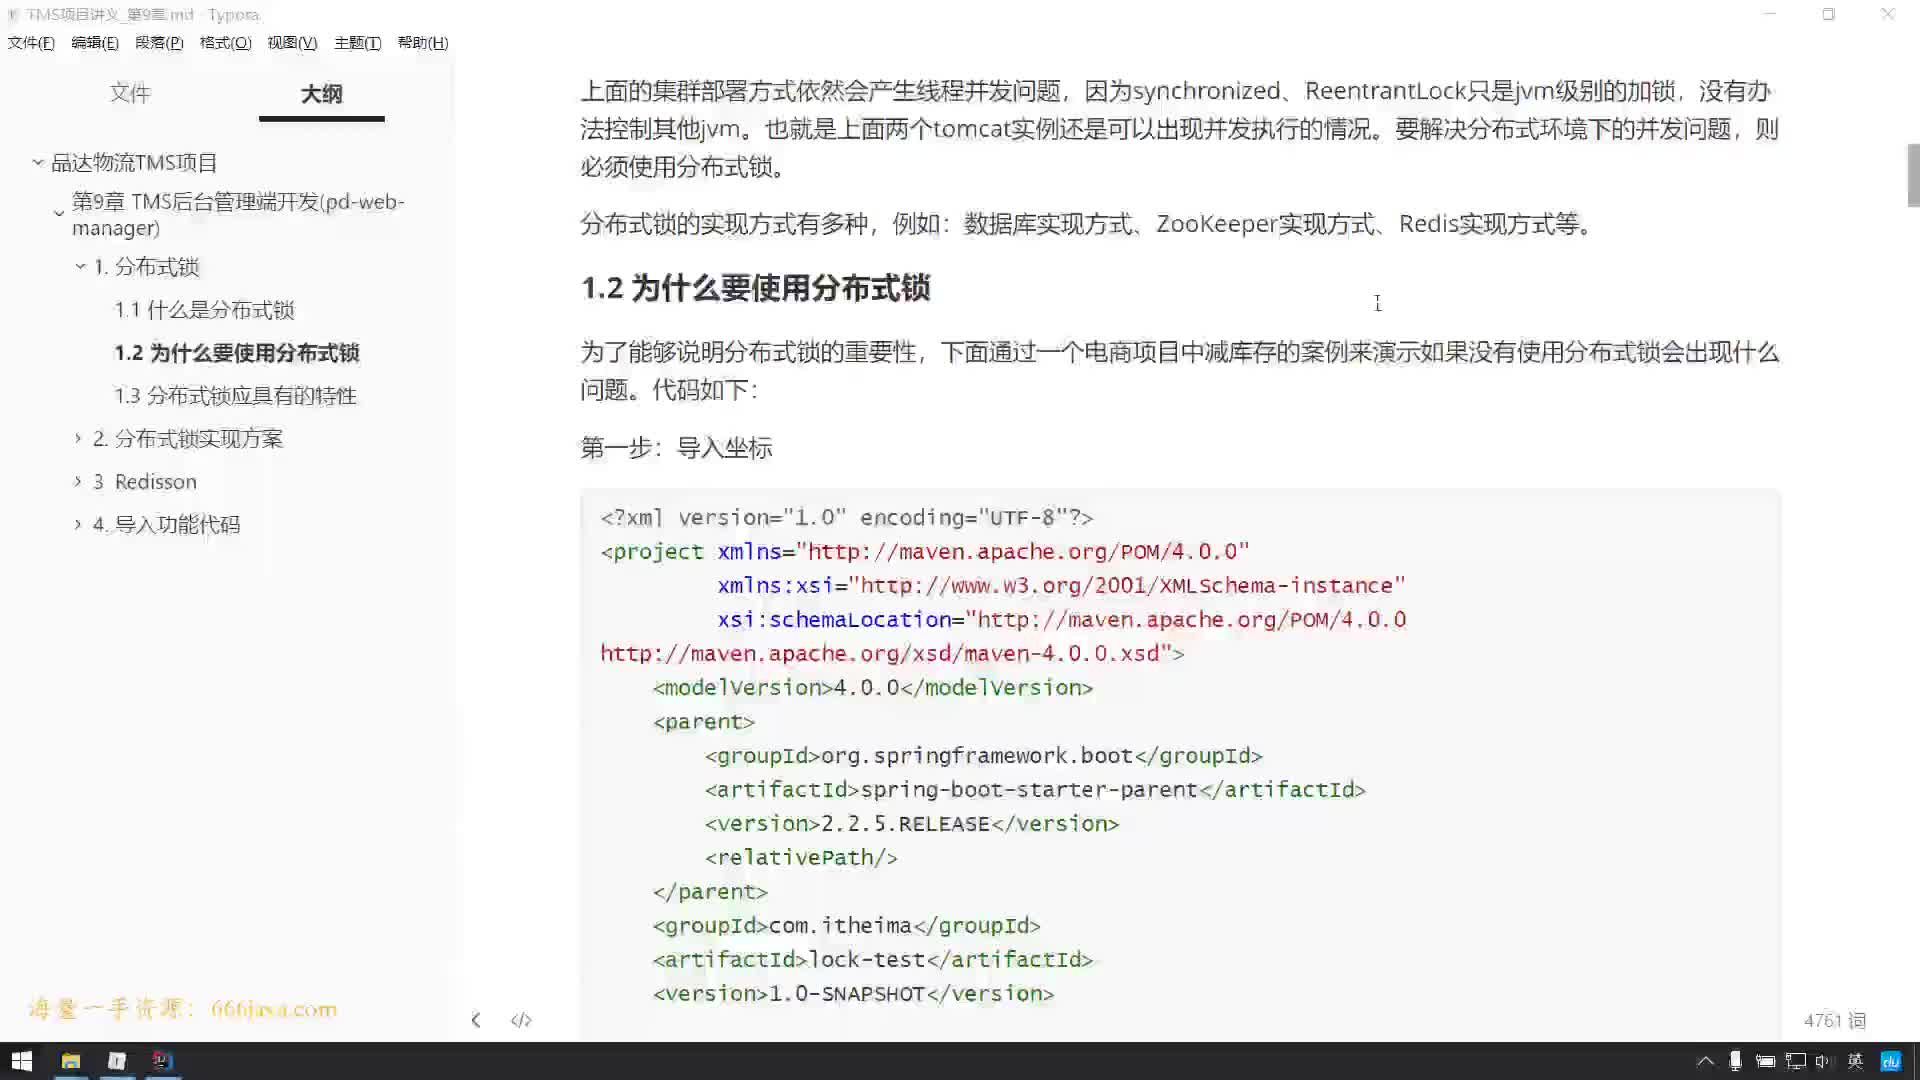Click the spring-boot-starter-parent artifactId line

coord(1035,790)
